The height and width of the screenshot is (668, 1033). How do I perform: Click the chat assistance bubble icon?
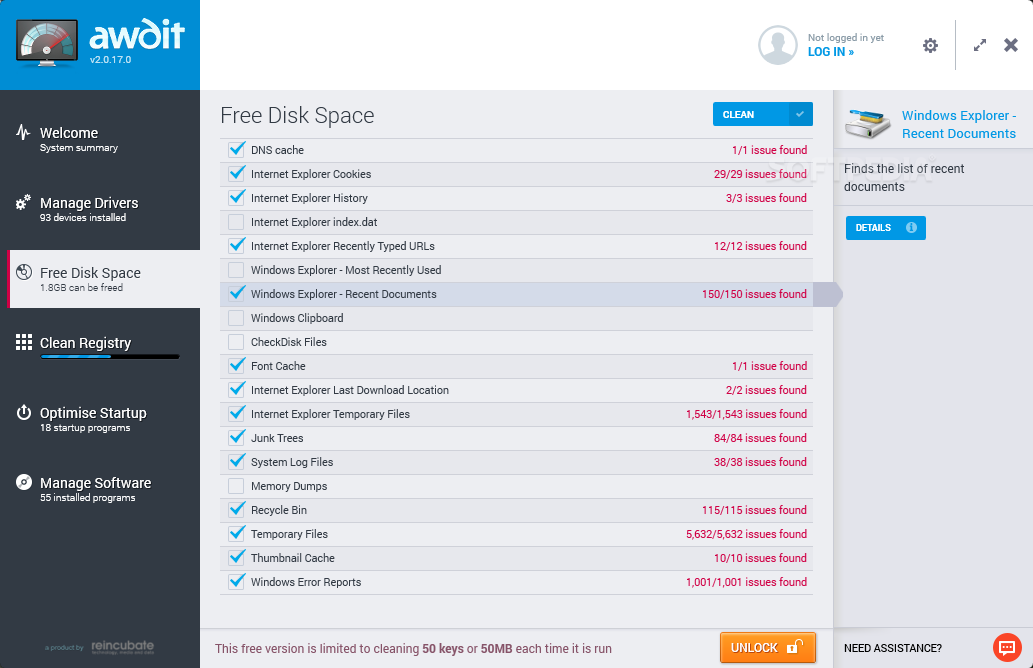coord(1007,648)
